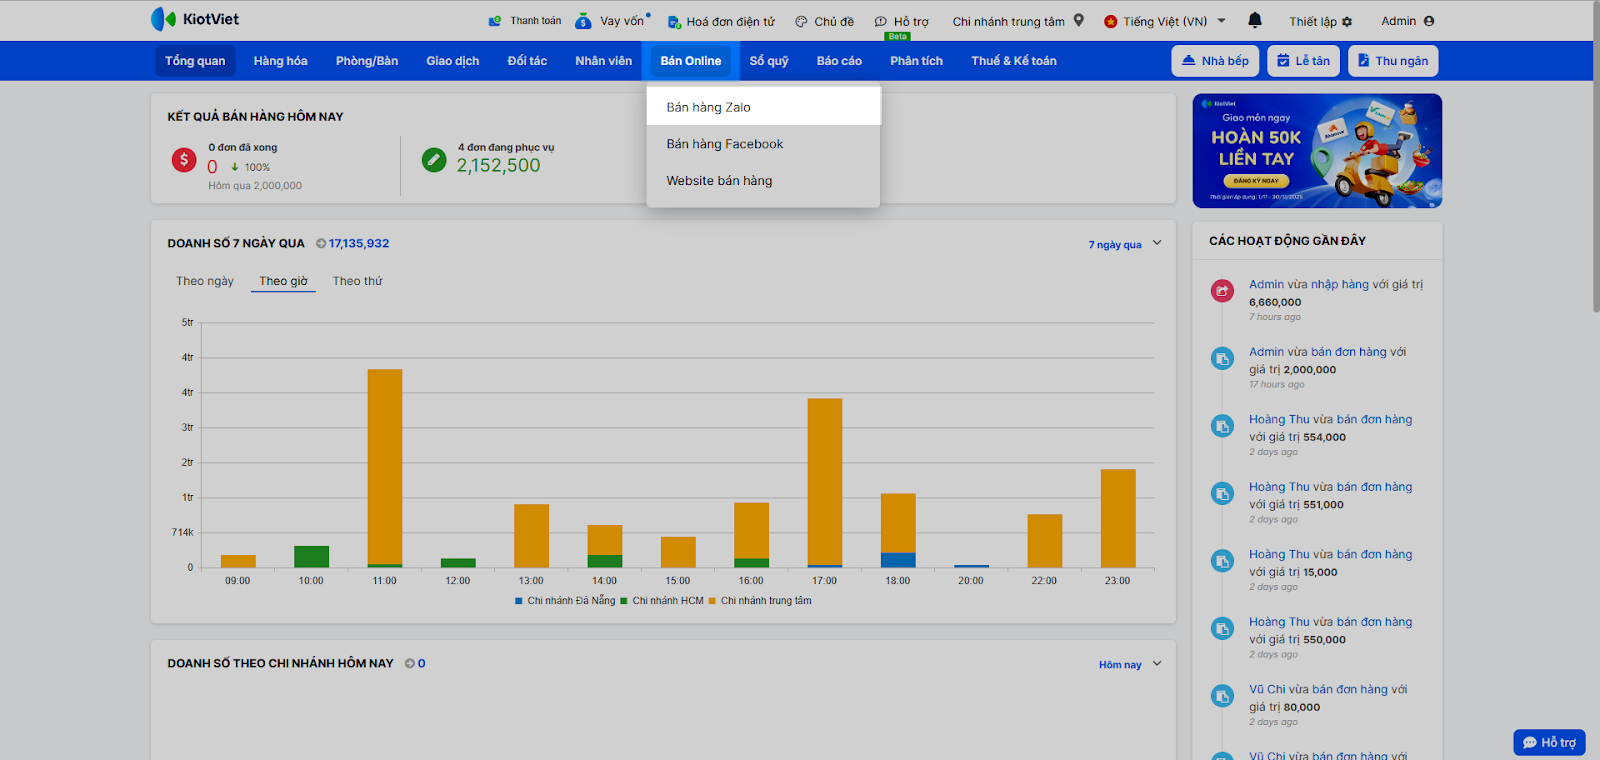Open Thiết lập settings gear
This screenshot has width=1600, height=760.
click(1347, 21)
